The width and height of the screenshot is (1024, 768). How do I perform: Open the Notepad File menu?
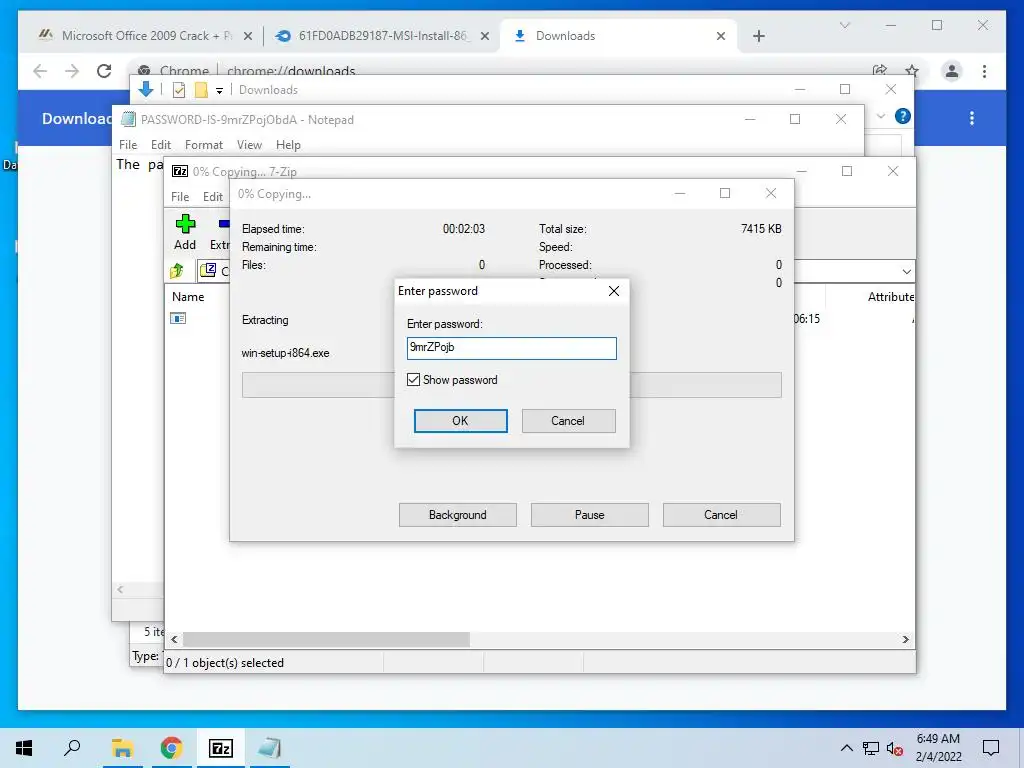pyautogui.click(x=128, y=145)
